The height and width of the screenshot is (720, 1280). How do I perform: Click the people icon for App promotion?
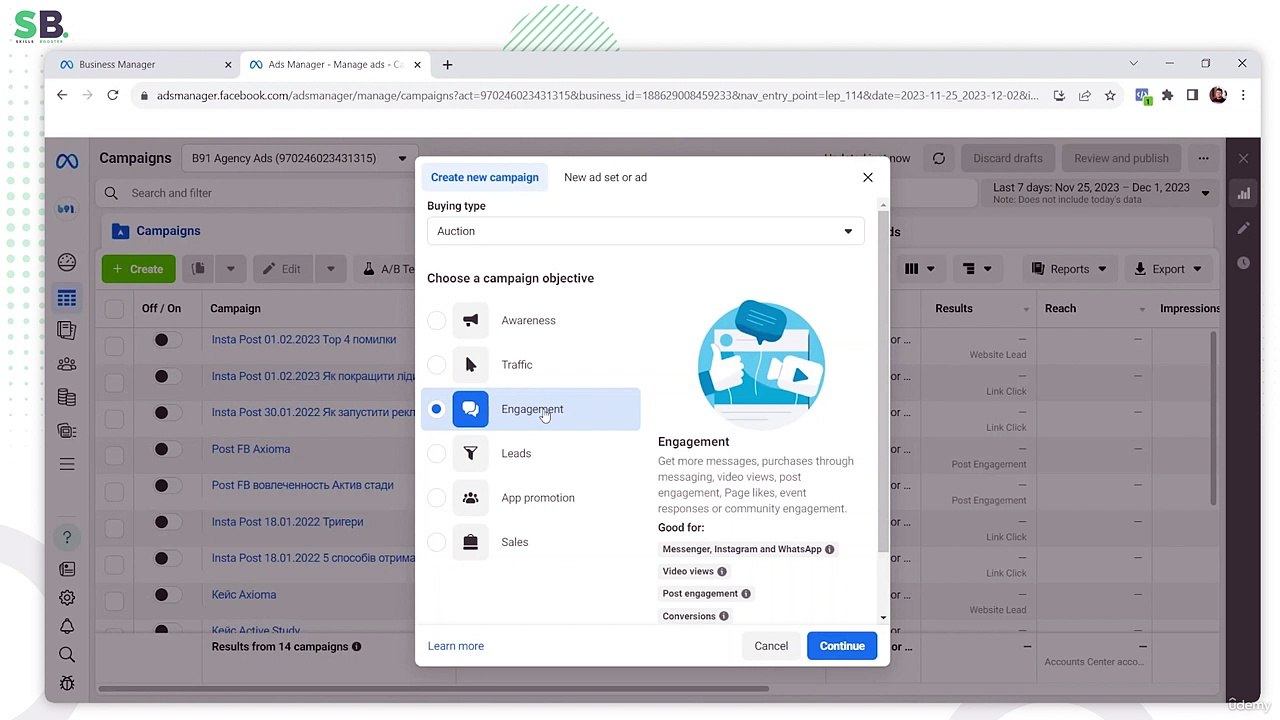[470, 498]
